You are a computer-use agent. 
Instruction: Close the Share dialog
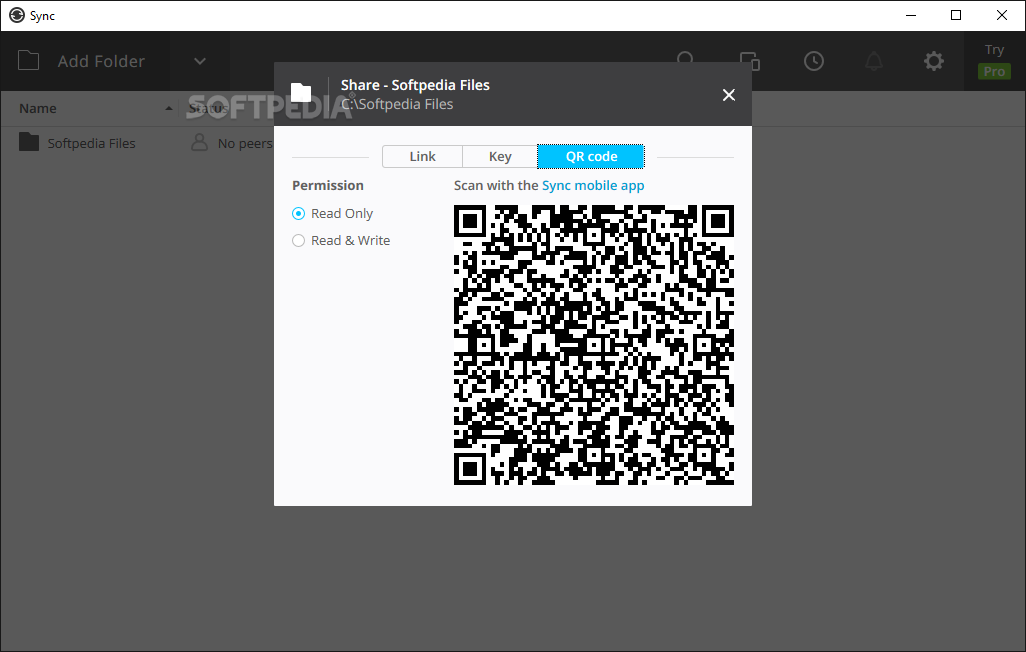pos(728,95)
